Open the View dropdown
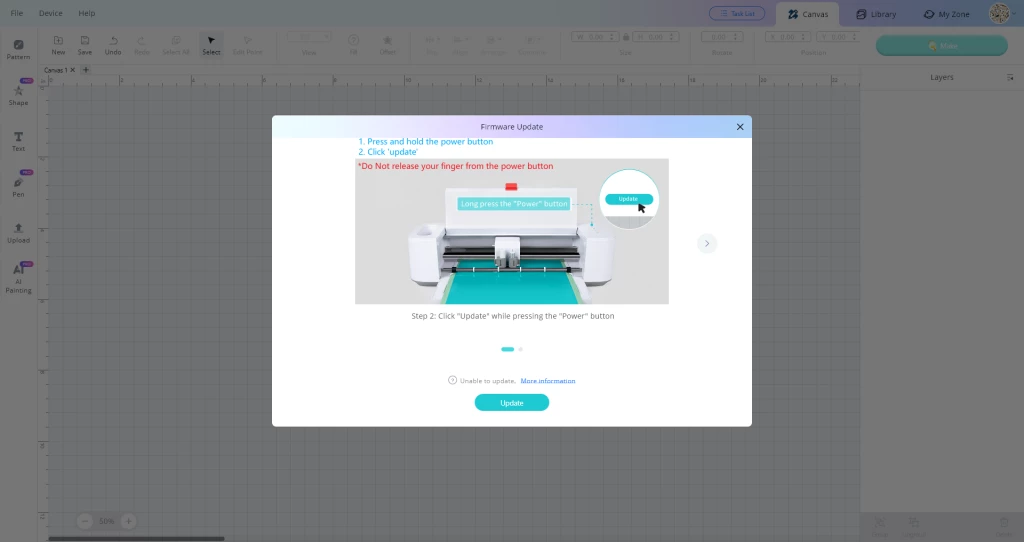1024x542 pixels. tap(309, 37)
